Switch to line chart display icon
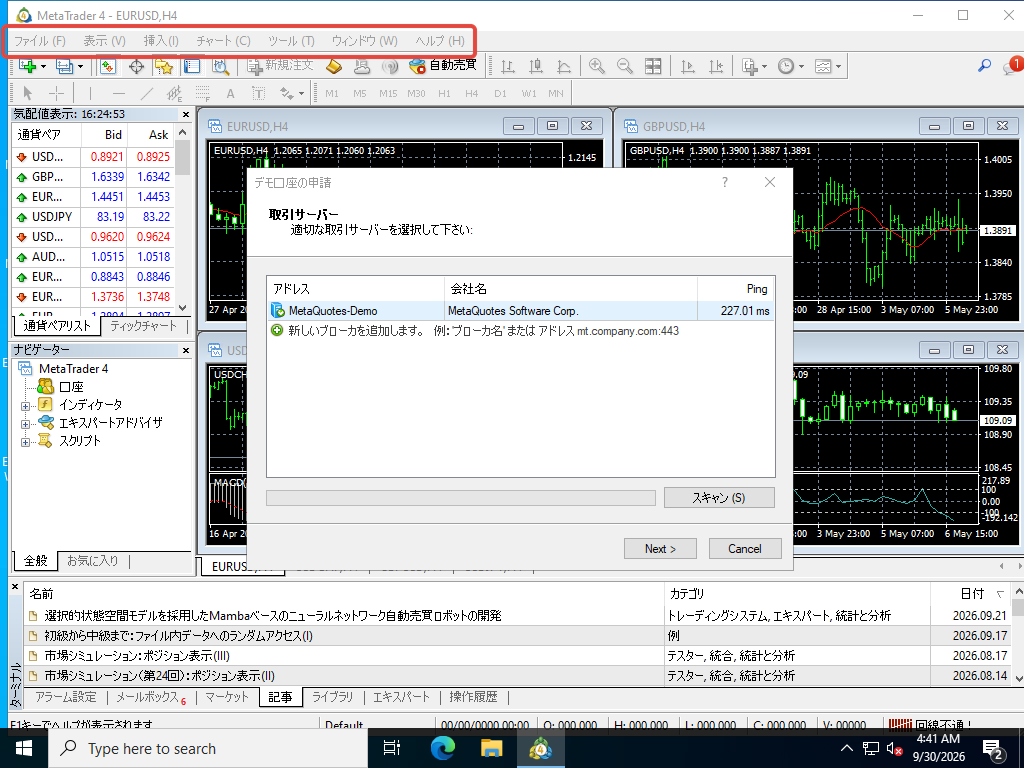 [564, 66]
